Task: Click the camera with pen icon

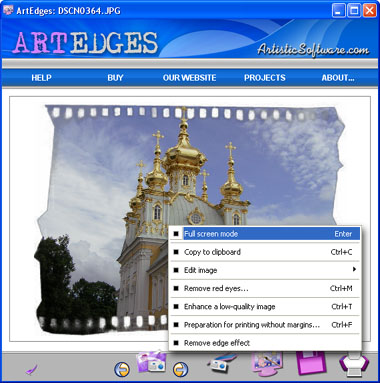Action: 222,363
